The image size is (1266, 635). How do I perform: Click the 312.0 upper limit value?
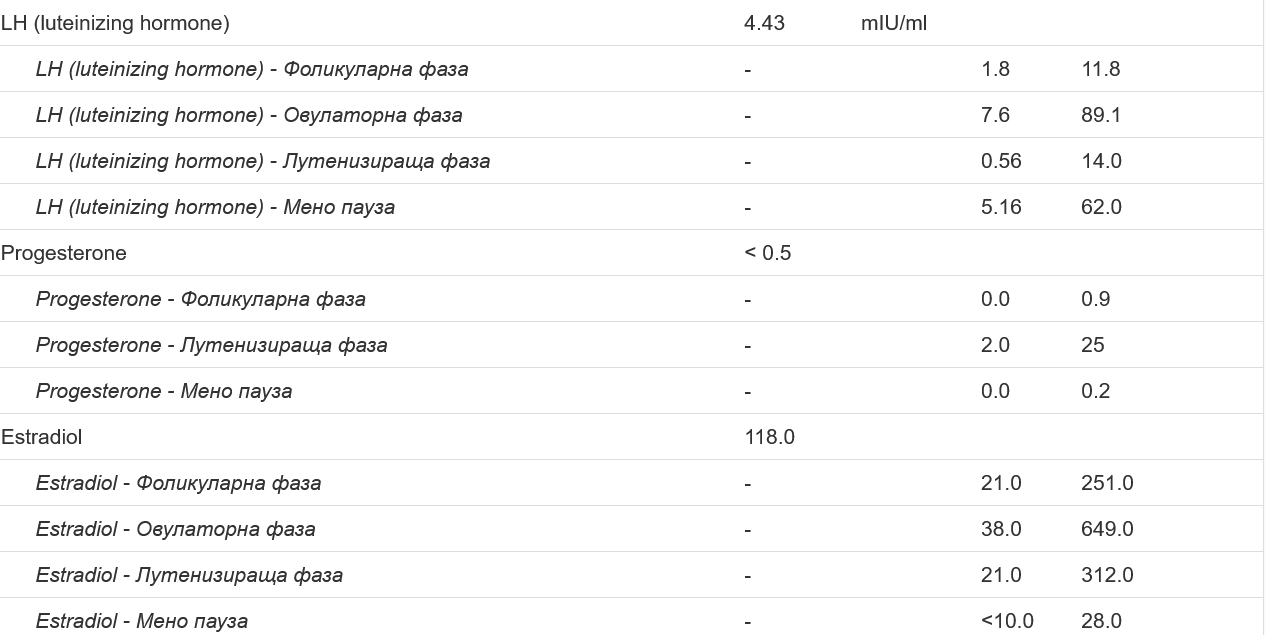(x=1107, y=575)
